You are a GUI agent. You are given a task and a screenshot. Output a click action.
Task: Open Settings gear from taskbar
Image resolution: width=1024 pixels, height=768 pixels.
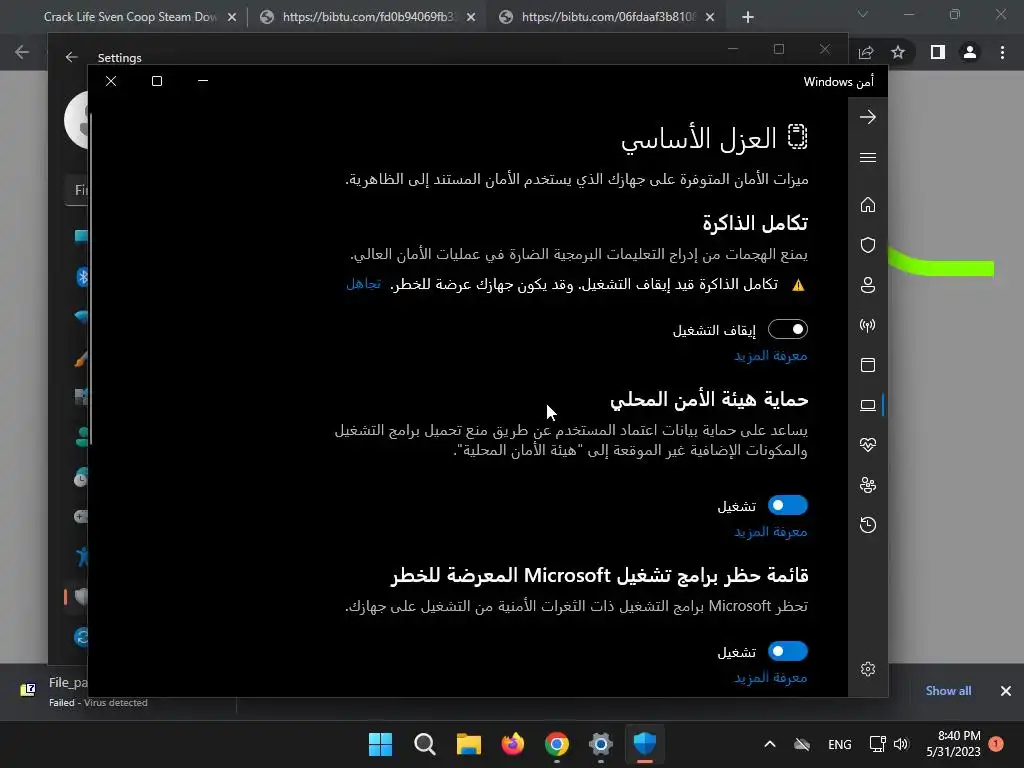coord(600,744)
